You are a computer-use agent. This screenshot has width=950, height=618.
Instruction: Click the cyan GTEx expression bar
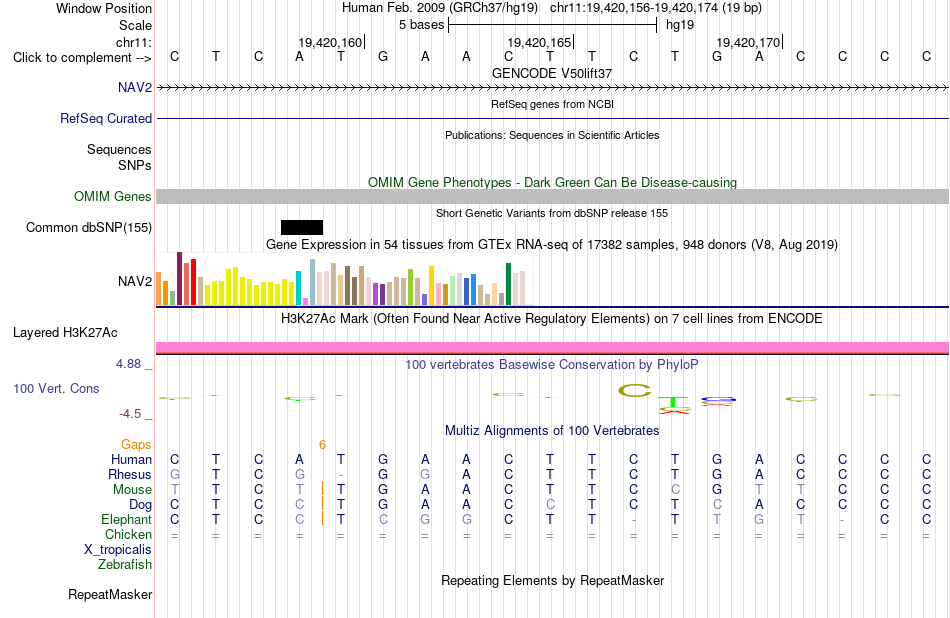[298, 288]
